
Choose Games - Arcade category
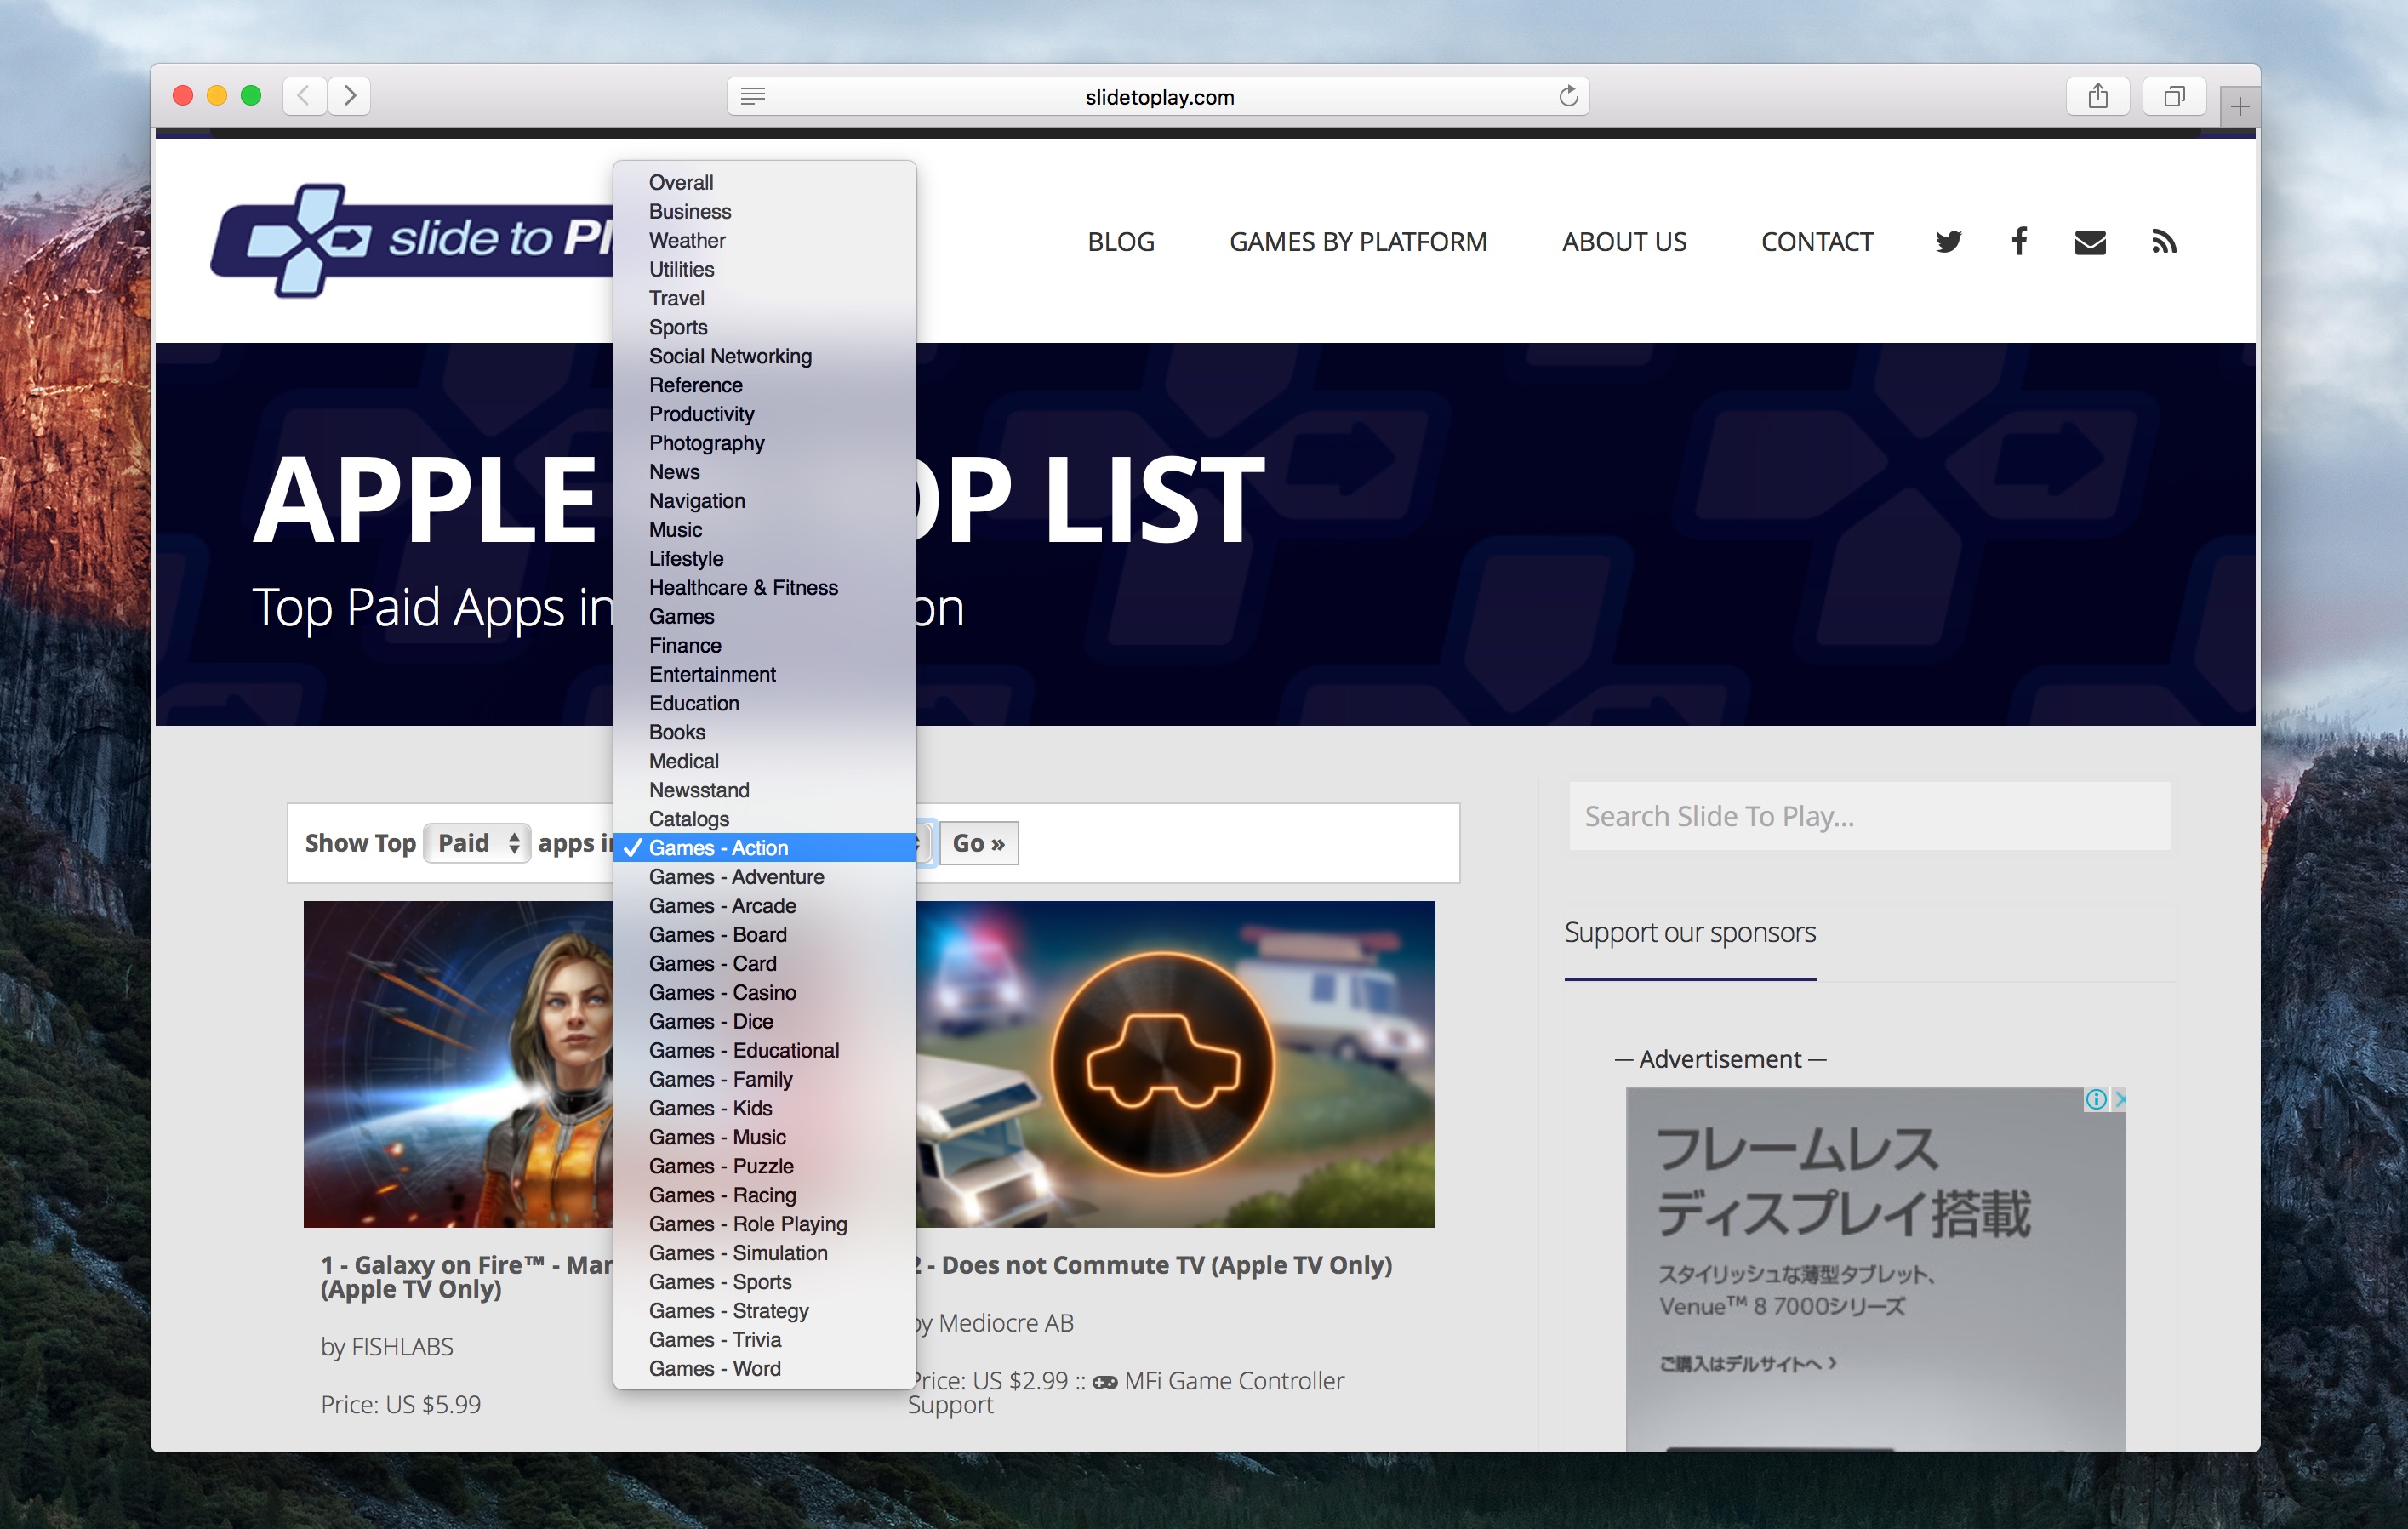[x=765, y=906]
